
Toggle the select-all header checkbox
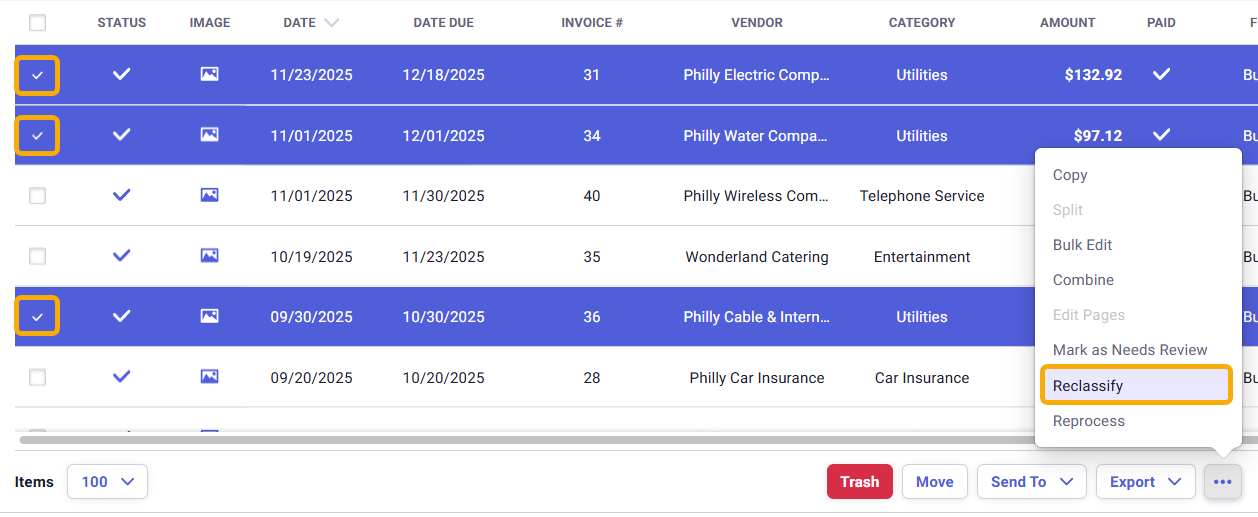pos(37,22)
